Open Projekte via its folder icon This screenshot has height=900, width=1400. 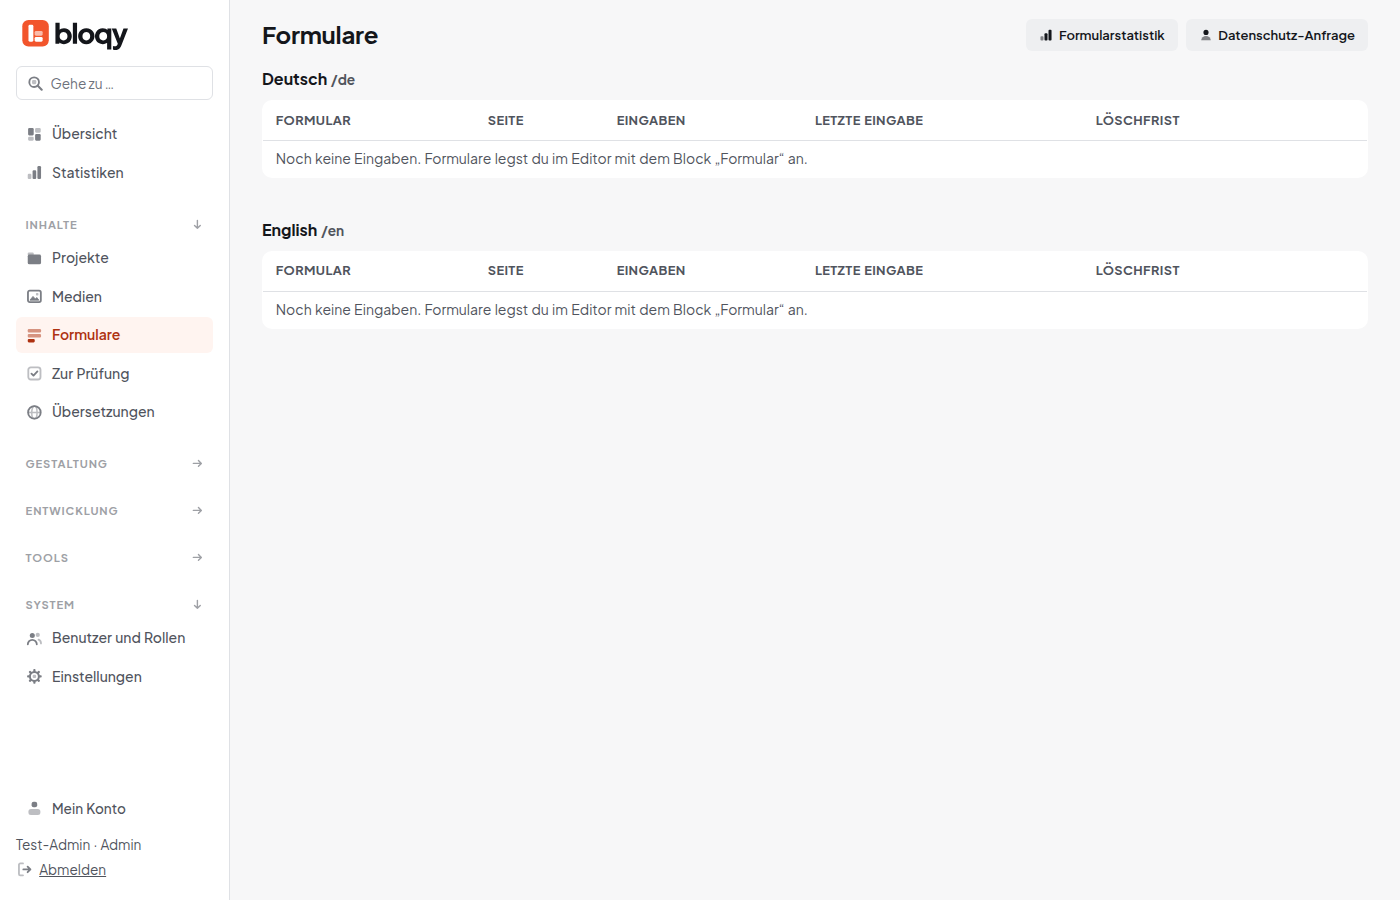click(x=34, y=258)
